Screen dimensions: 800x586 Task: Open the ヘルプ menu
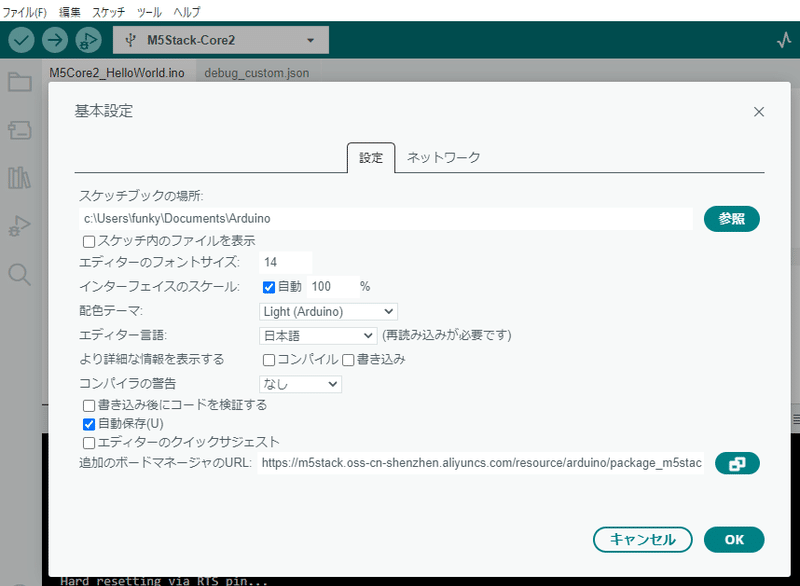187,12
